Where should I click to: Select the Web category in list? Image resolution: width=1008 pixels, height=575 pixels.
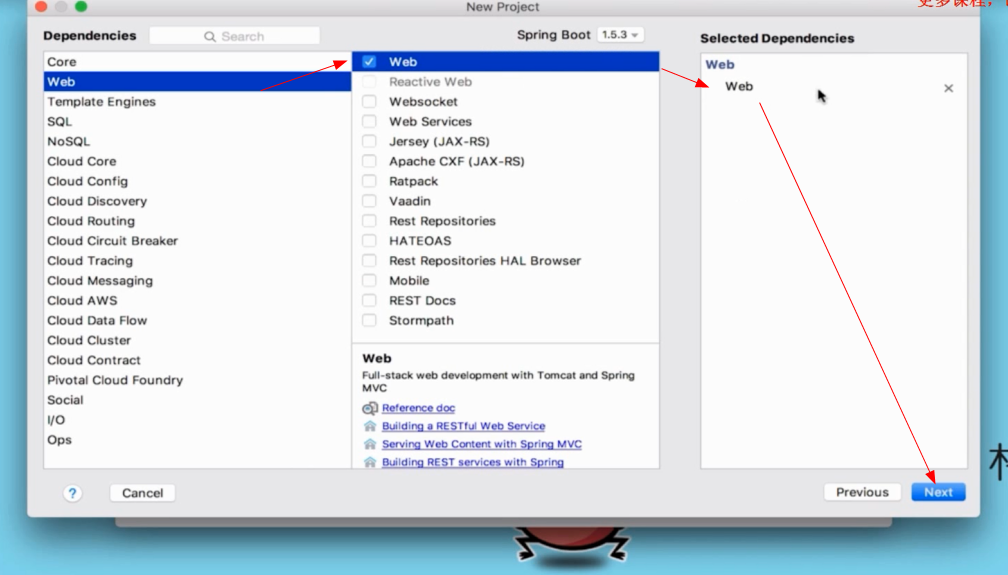197,82
